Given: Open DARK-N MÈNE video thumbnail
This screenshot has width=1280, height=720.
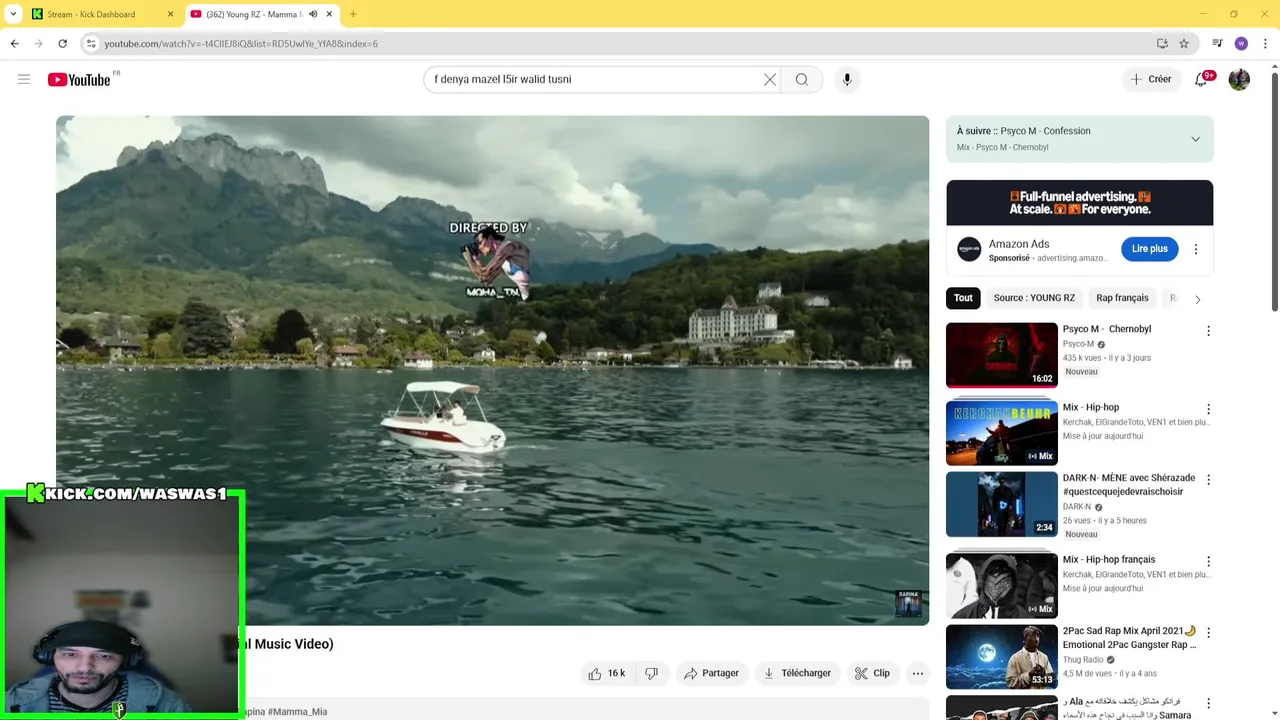Looking at the screenshot, I should (1001, 504).
